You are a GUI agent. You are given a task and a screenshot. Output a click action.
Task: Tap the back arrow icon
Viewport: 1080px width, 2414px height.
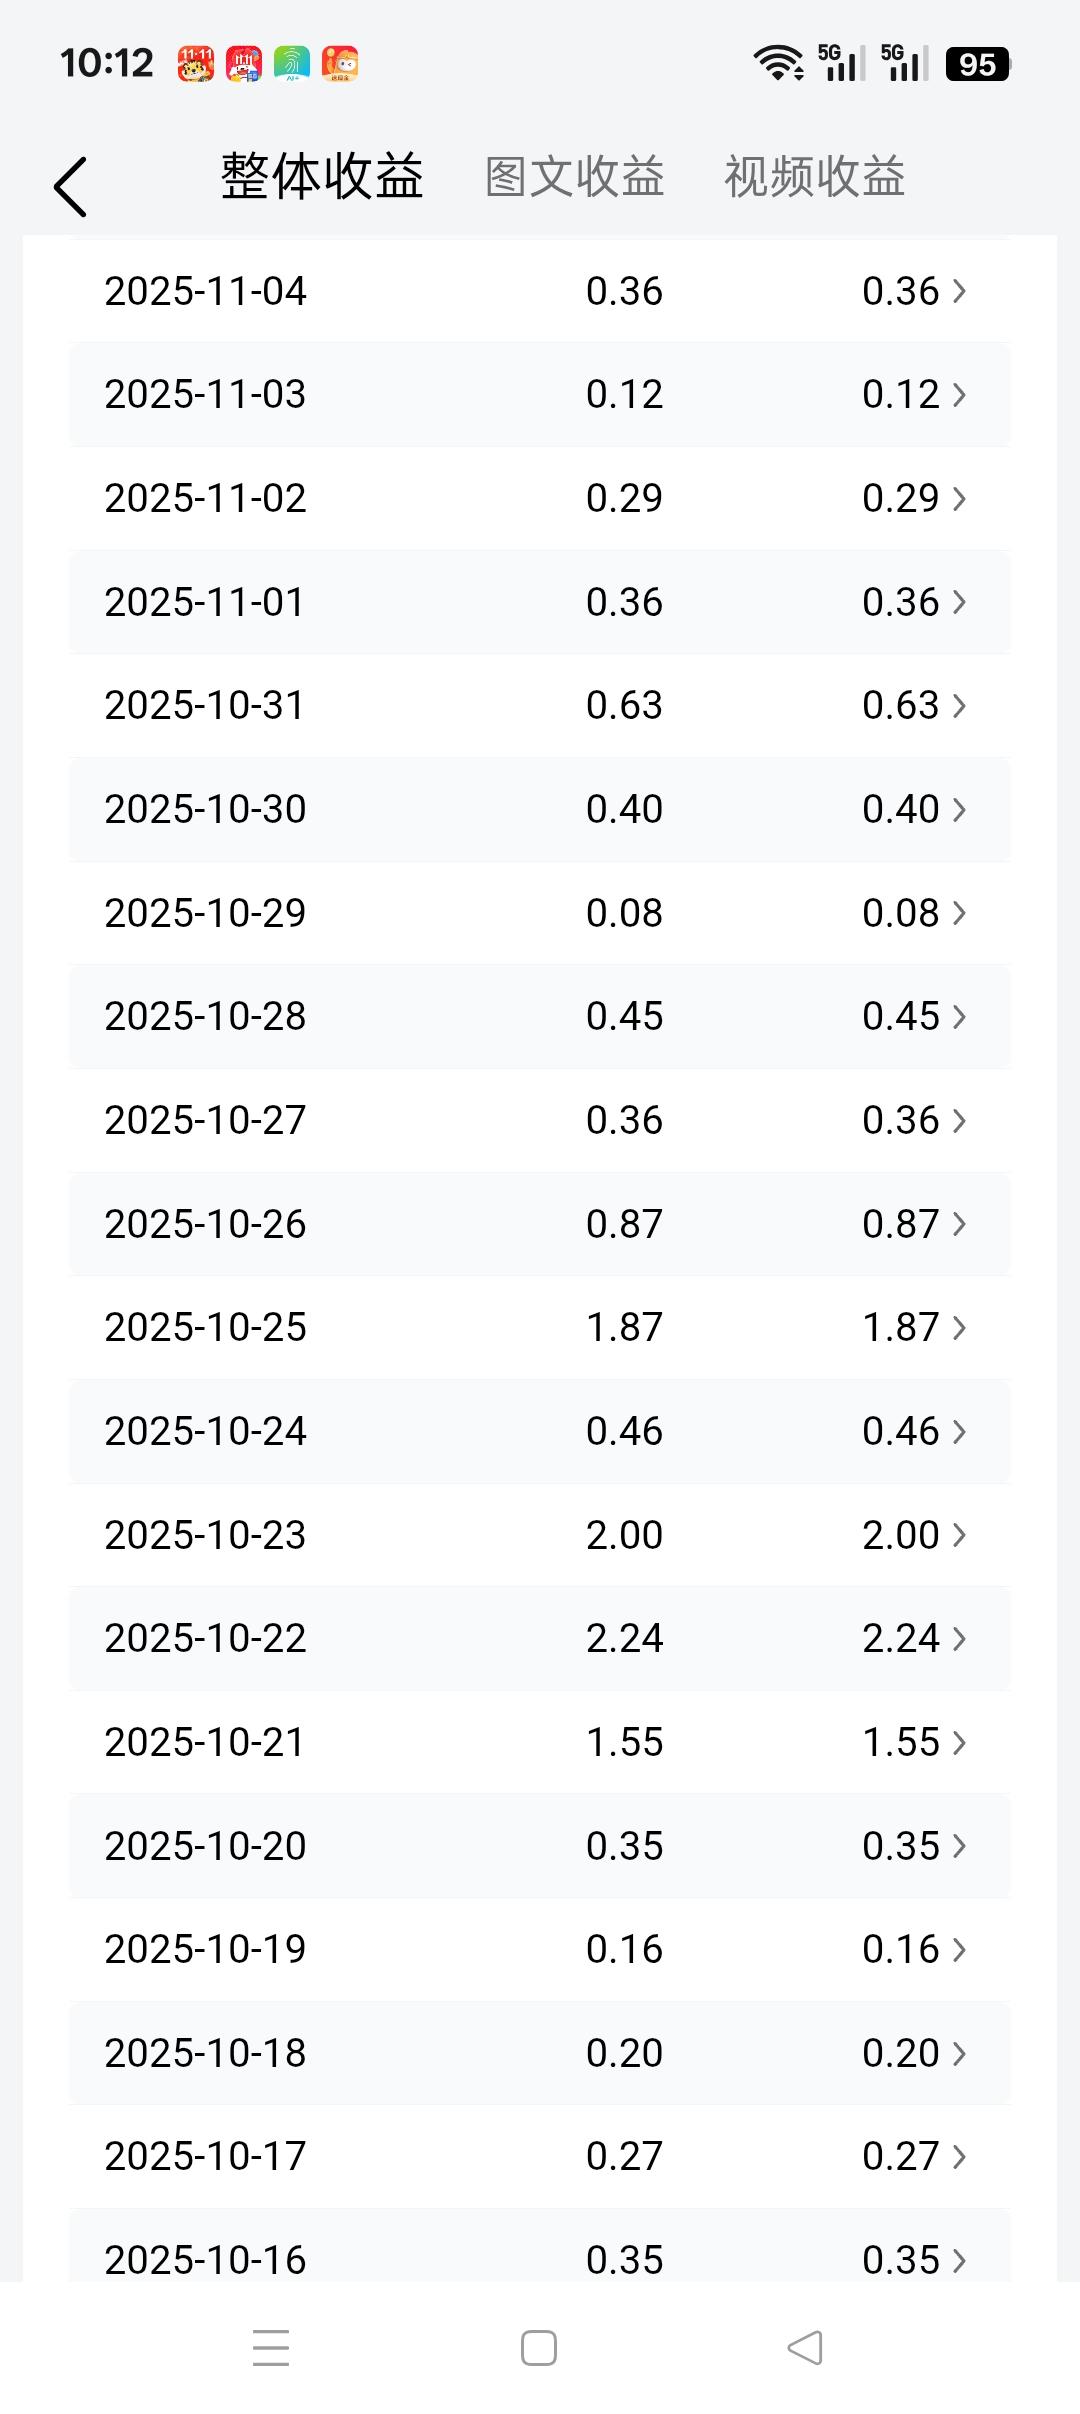(71, 187)
